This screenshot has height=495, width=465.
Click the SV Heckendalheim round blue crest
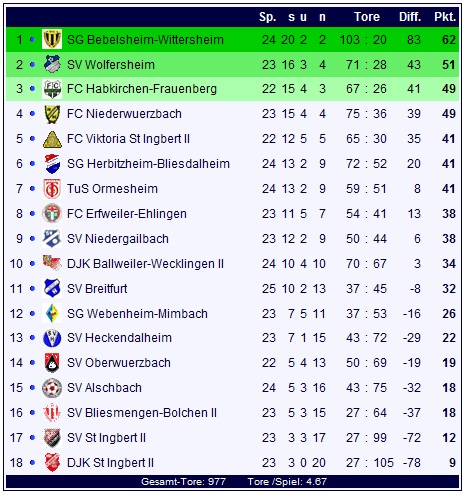[x=52, y=338]
